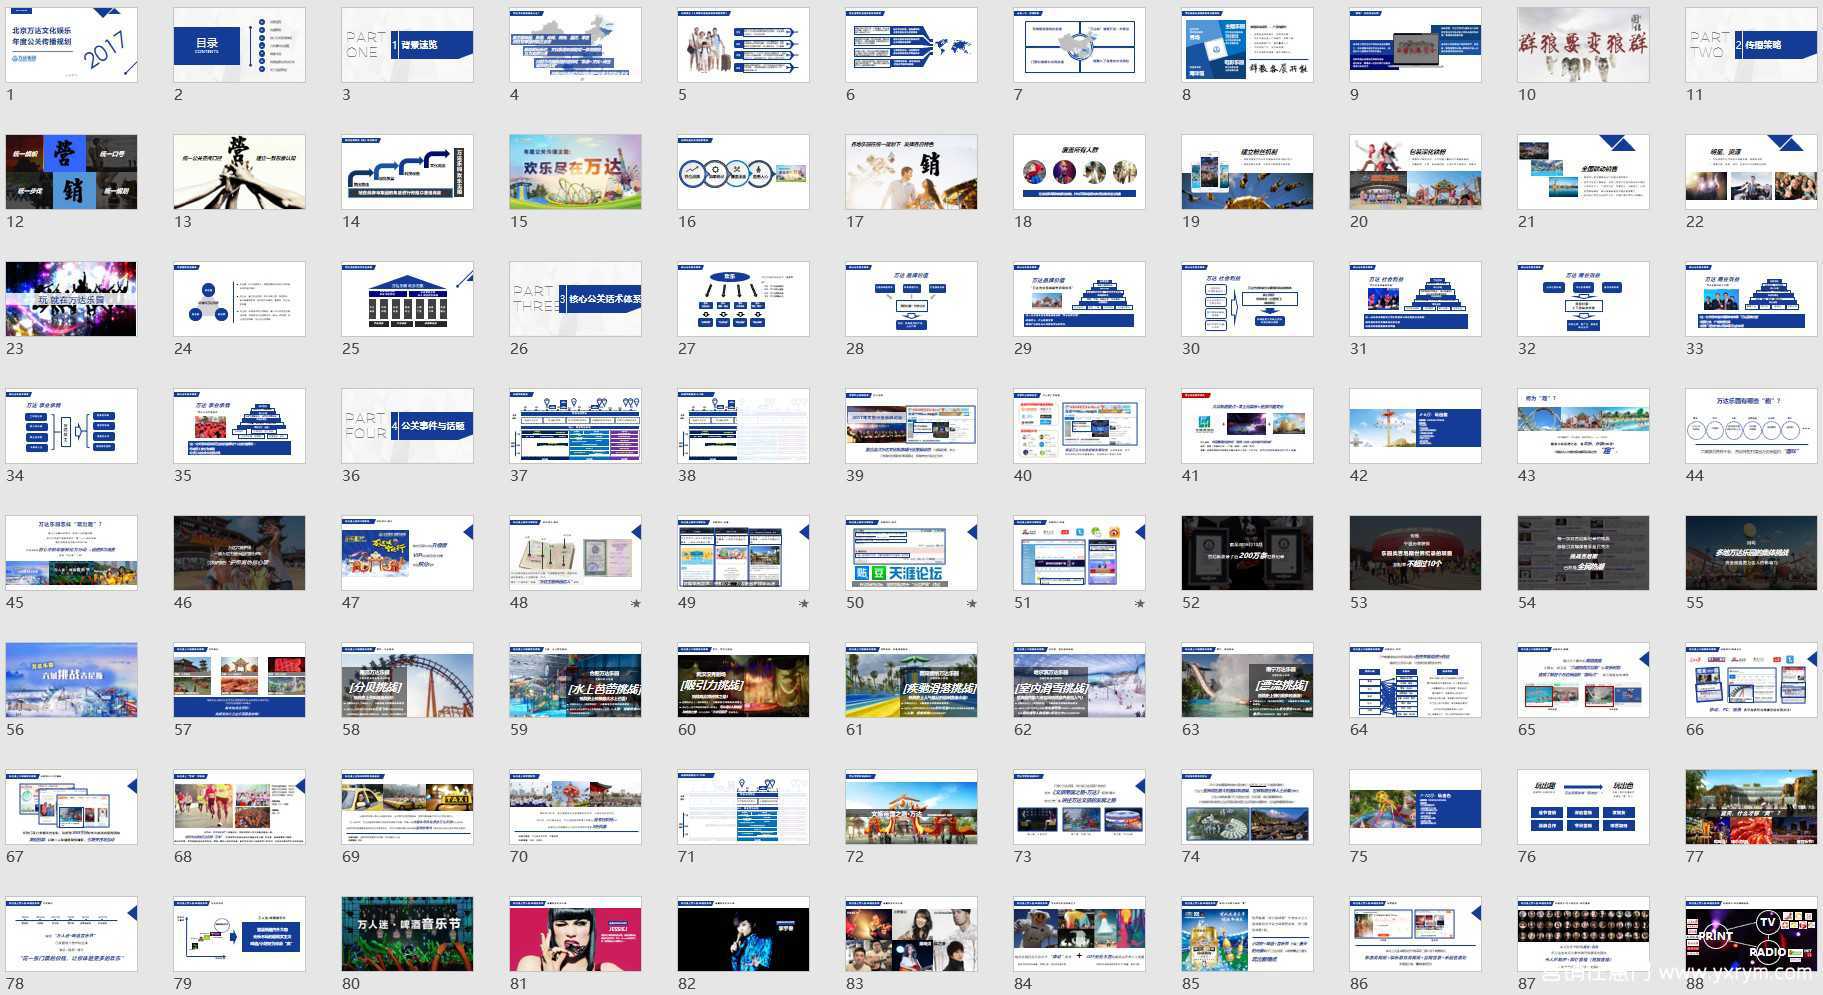
Task: Pick slide 80 万人迷啤酒音乐节 thumbnail
Action: (x=408, y=934)
